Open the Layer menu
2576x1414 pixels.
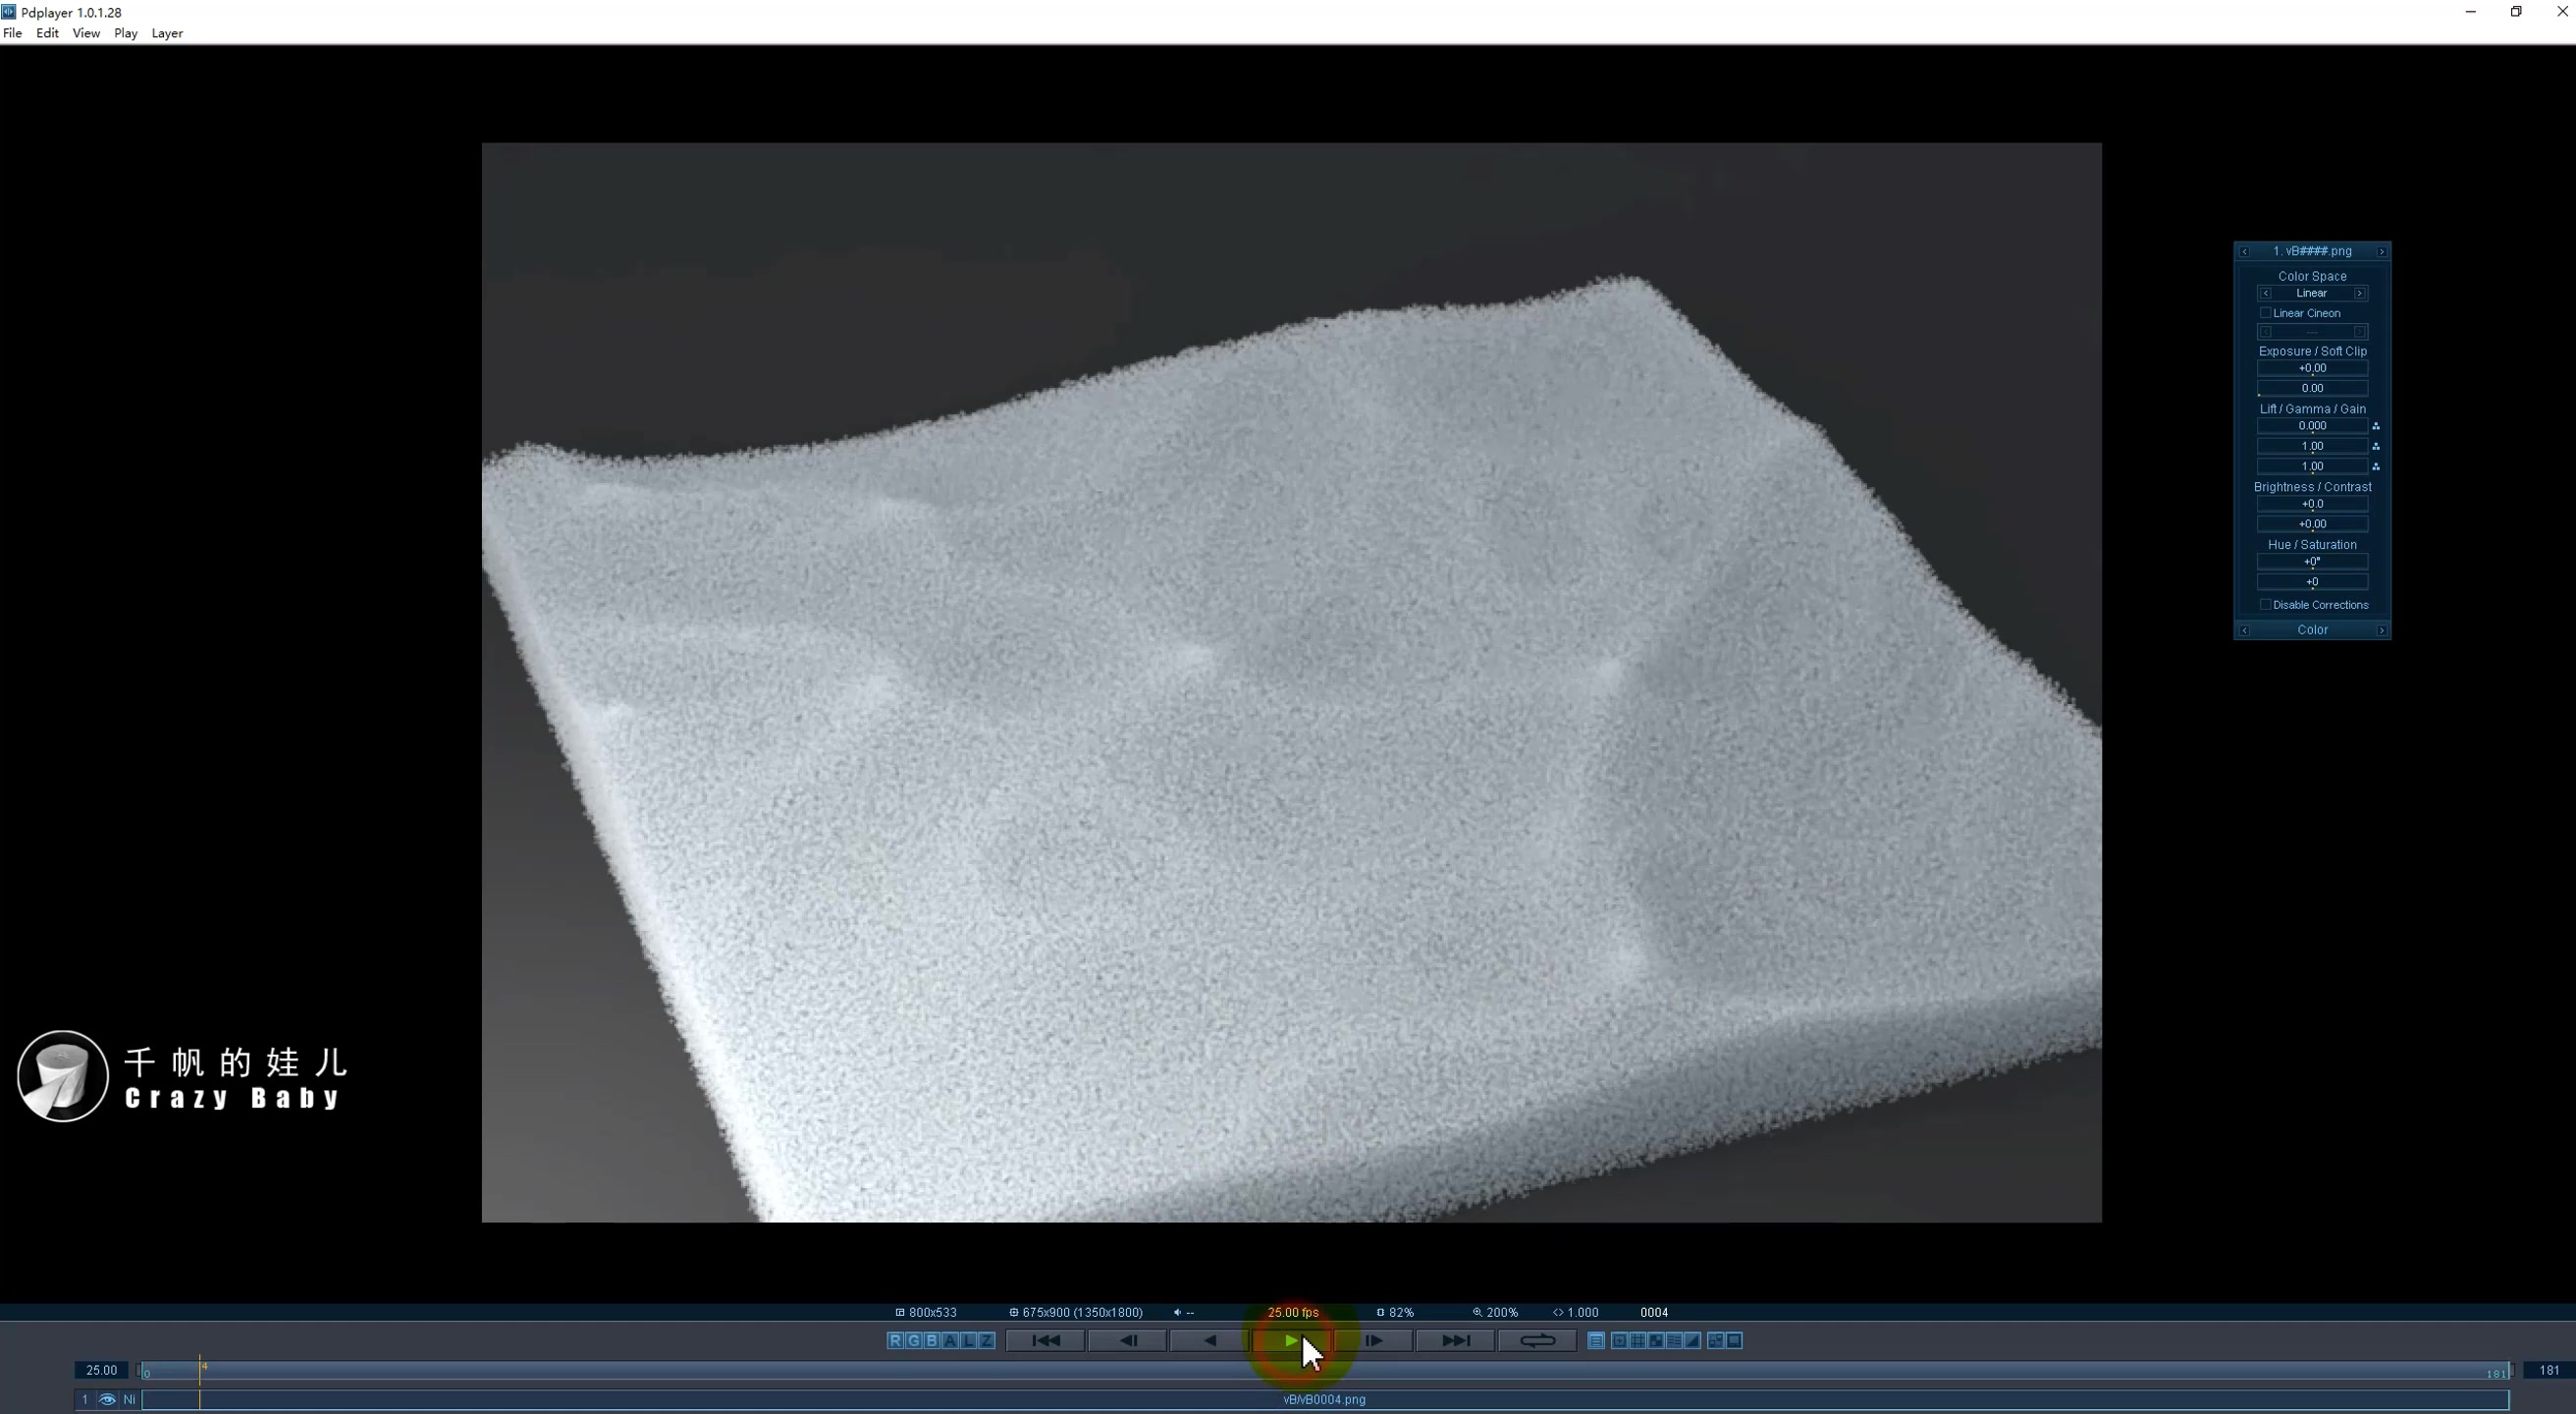(x=167, y=33)
